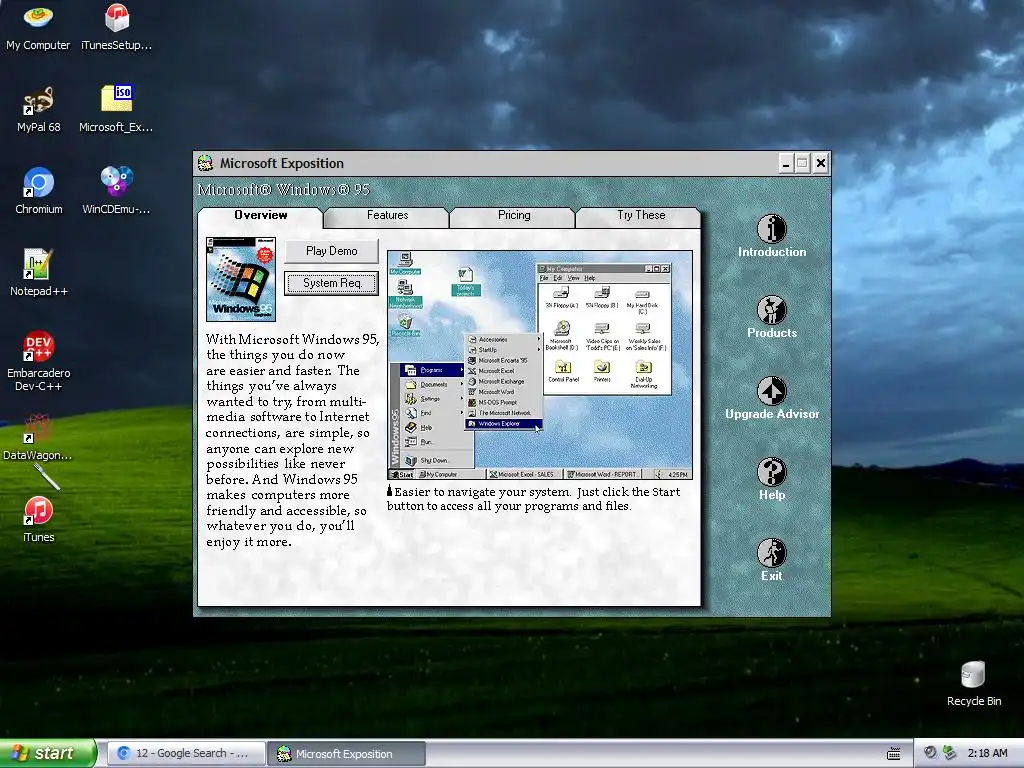The height and width of the screenshot is (768, 1024).
Task: Click the Microsoft Windows 95 heading text
Action: click(x=283, y=190)
